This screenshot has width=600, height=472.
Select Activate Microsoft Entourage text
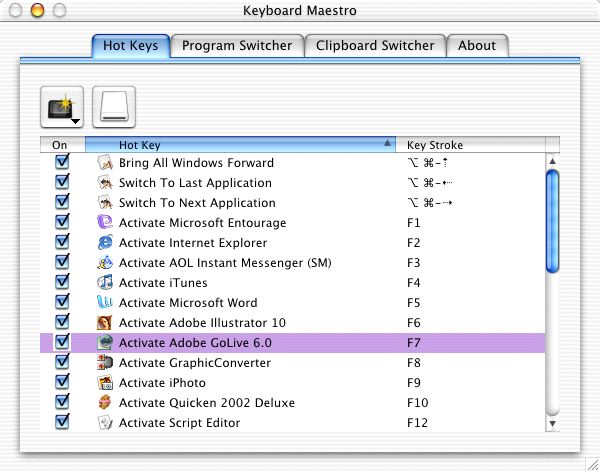[202, 222]
